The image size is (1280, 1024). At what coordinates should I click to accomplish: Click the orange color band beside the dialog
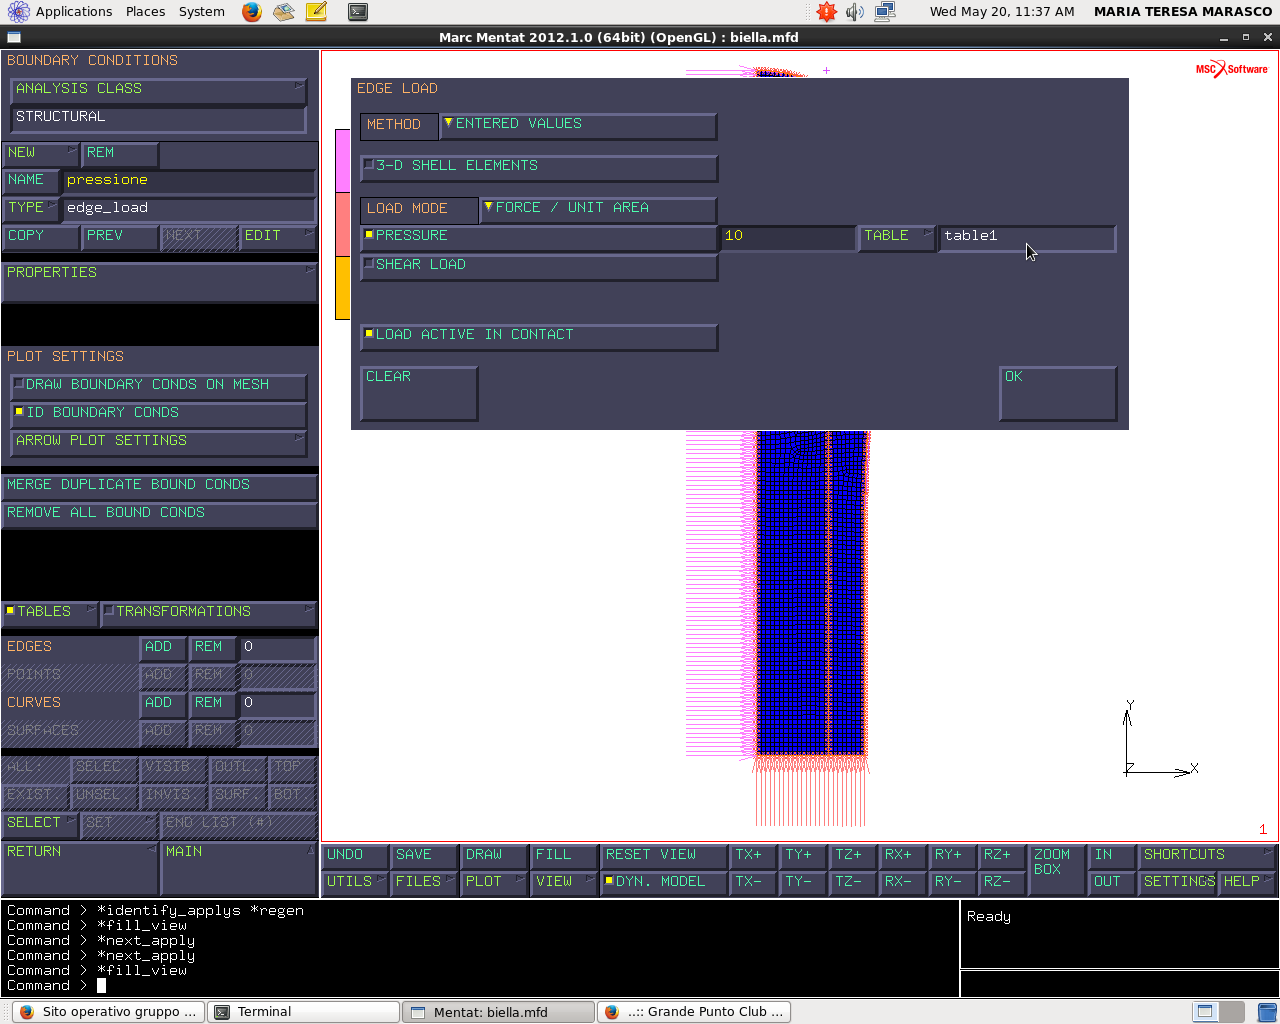point(342,288)
